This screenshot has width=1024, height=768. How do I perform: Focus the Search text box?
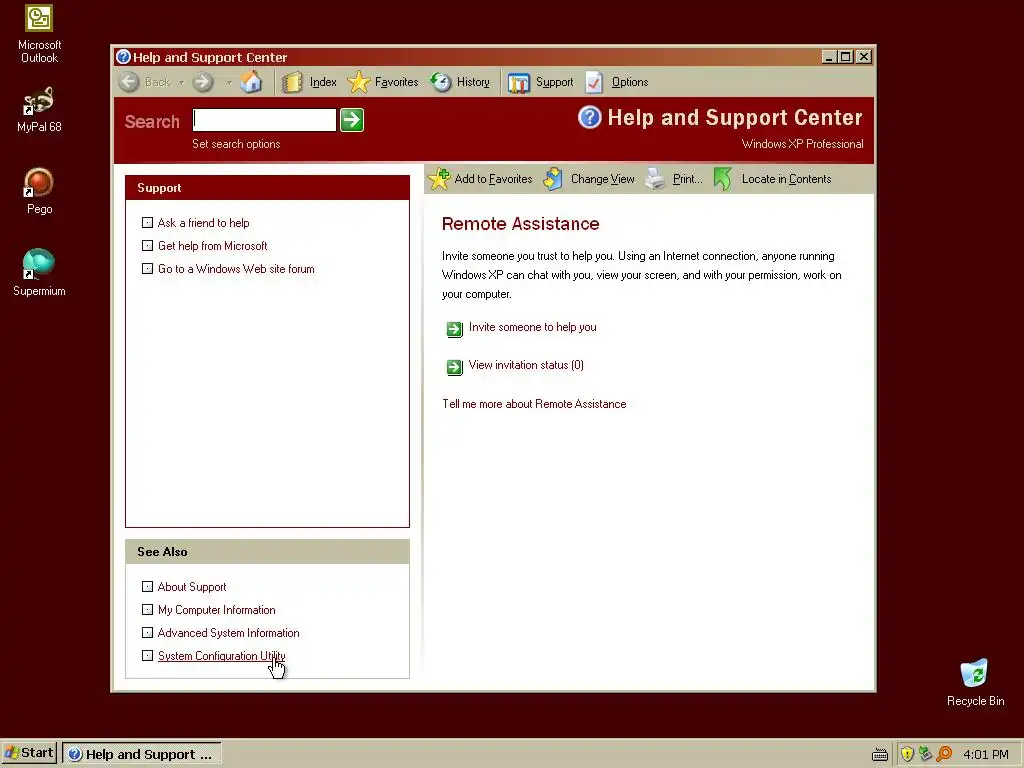pos(264,120)
